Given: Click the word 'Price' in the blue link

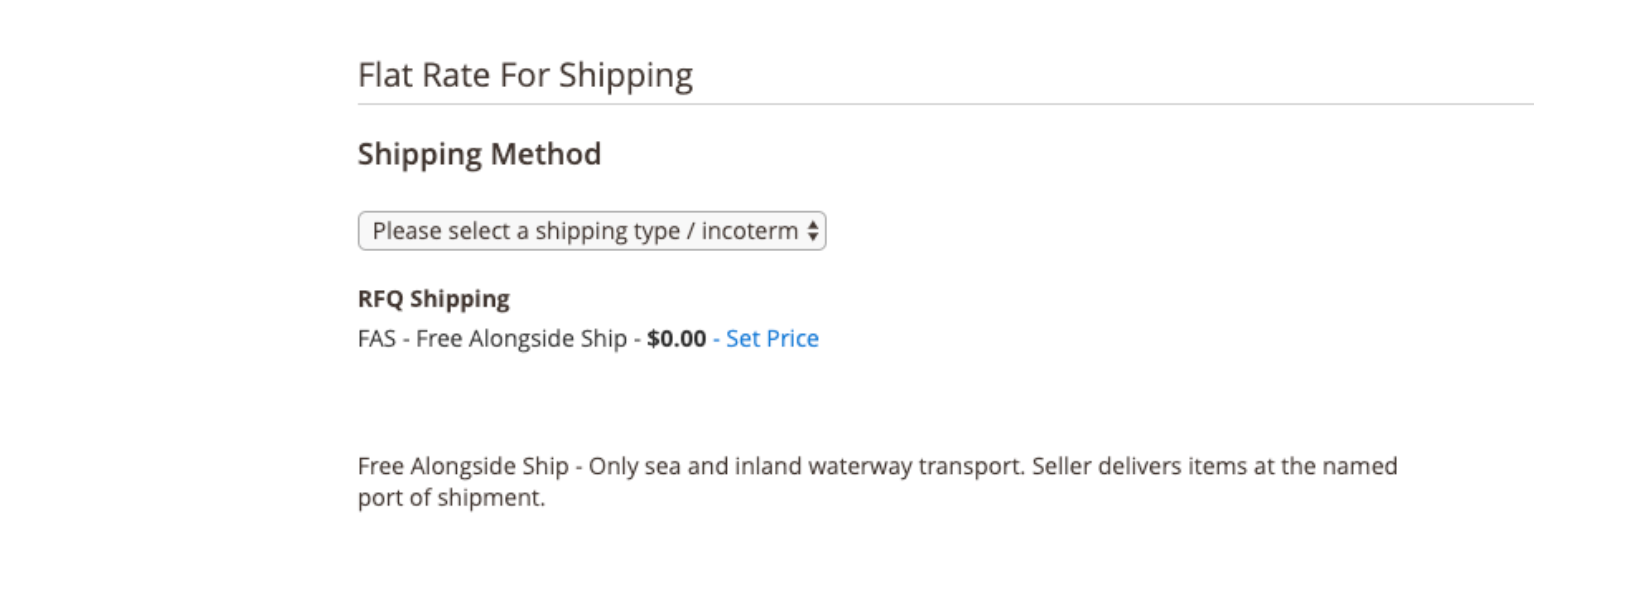Looking at the screenshot, I should [792, 339].
